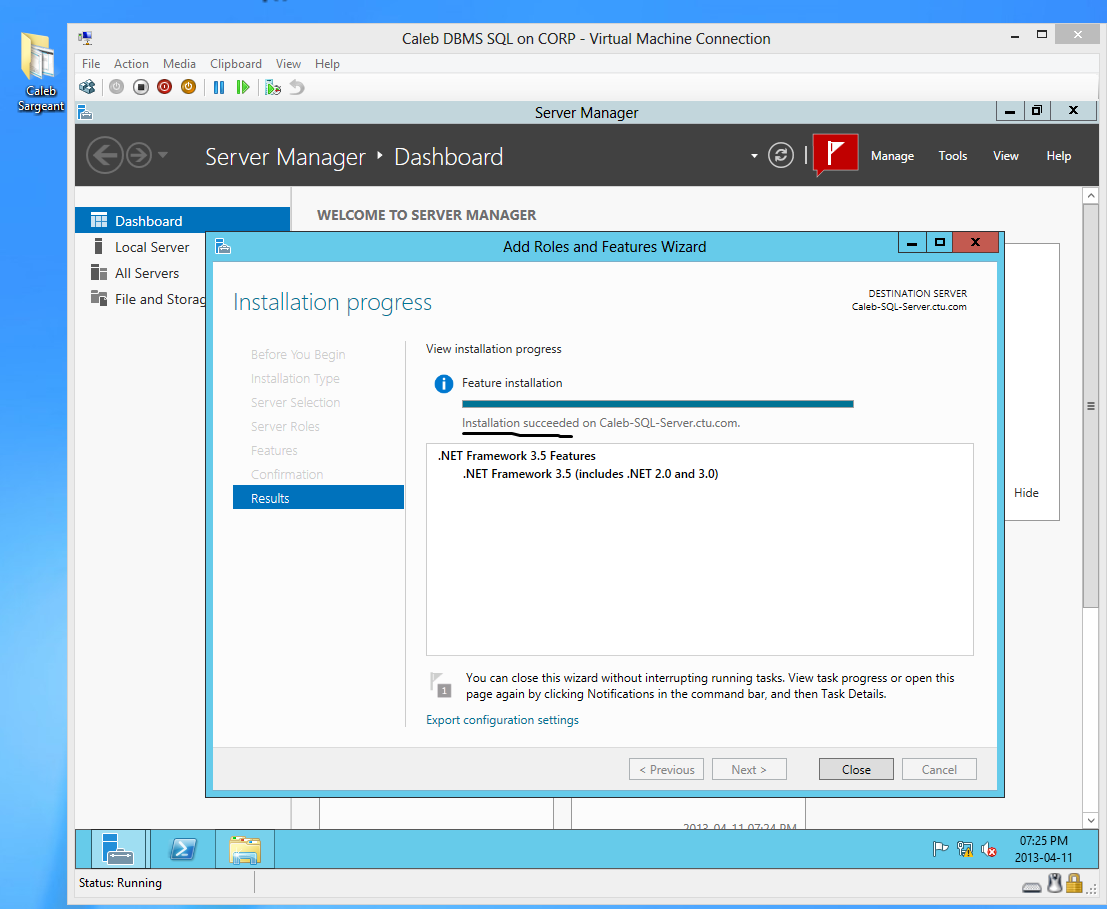Open VM Connection Help menu
Screen dimensions: 1107x909
coord(327,64)
